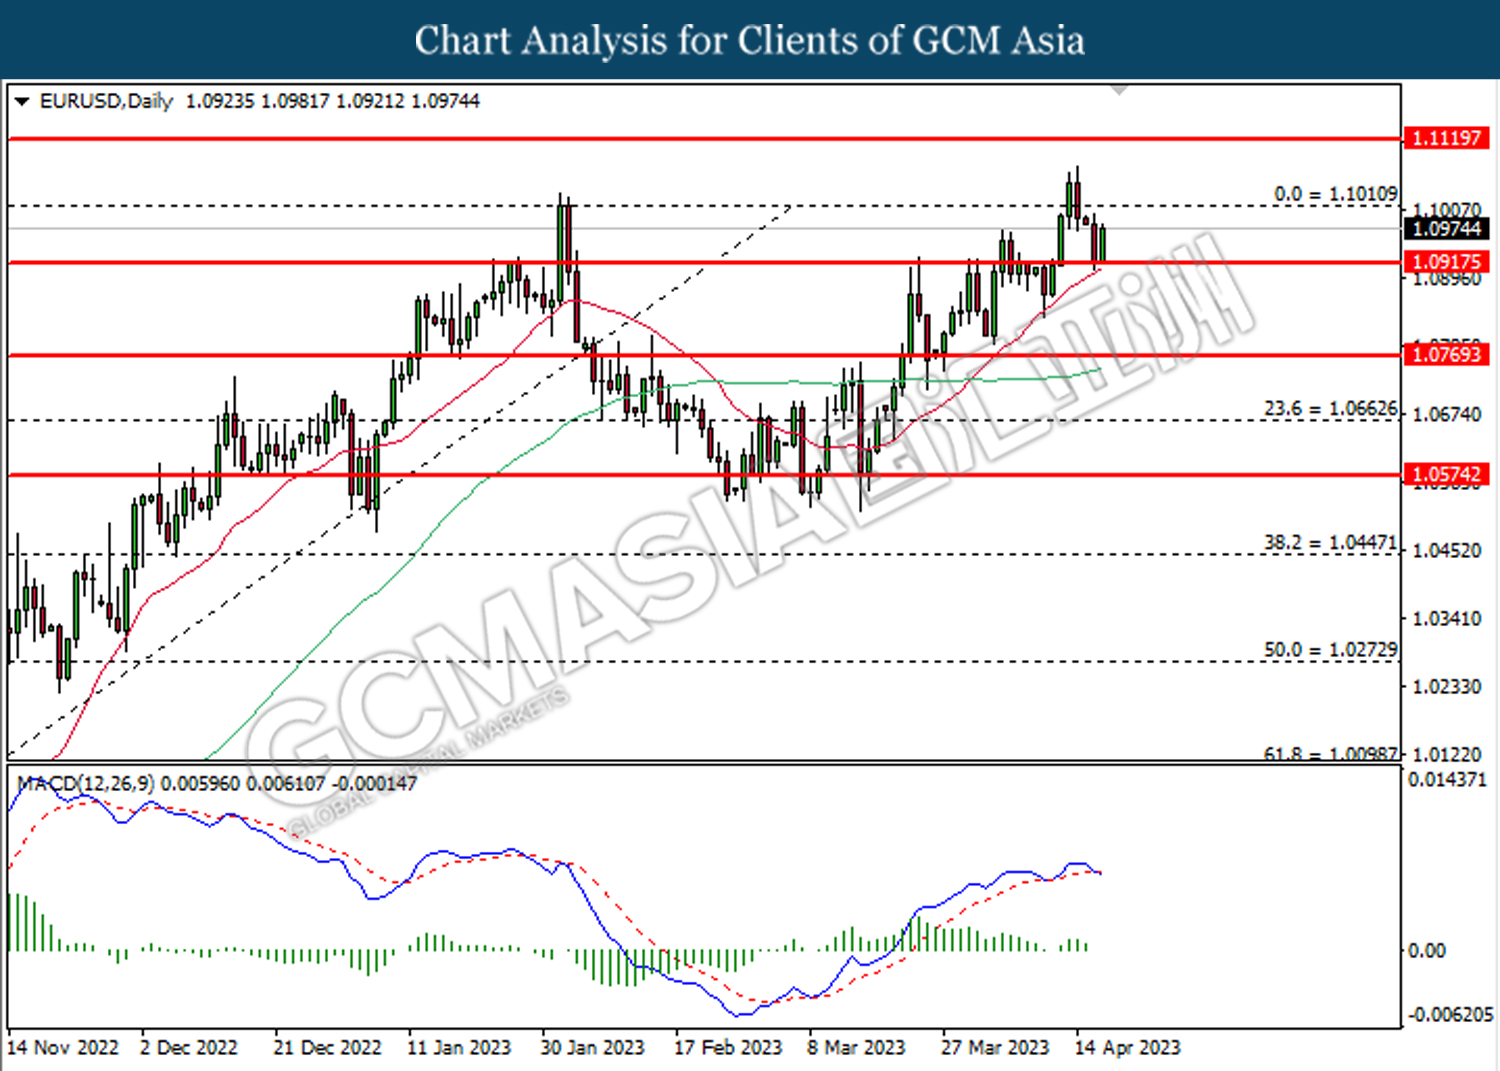Image resolution: width=1500 pixels, height=1071 pixels.
Task: Click the 8 Mar 2023 date label
Action: [856, 1047]
